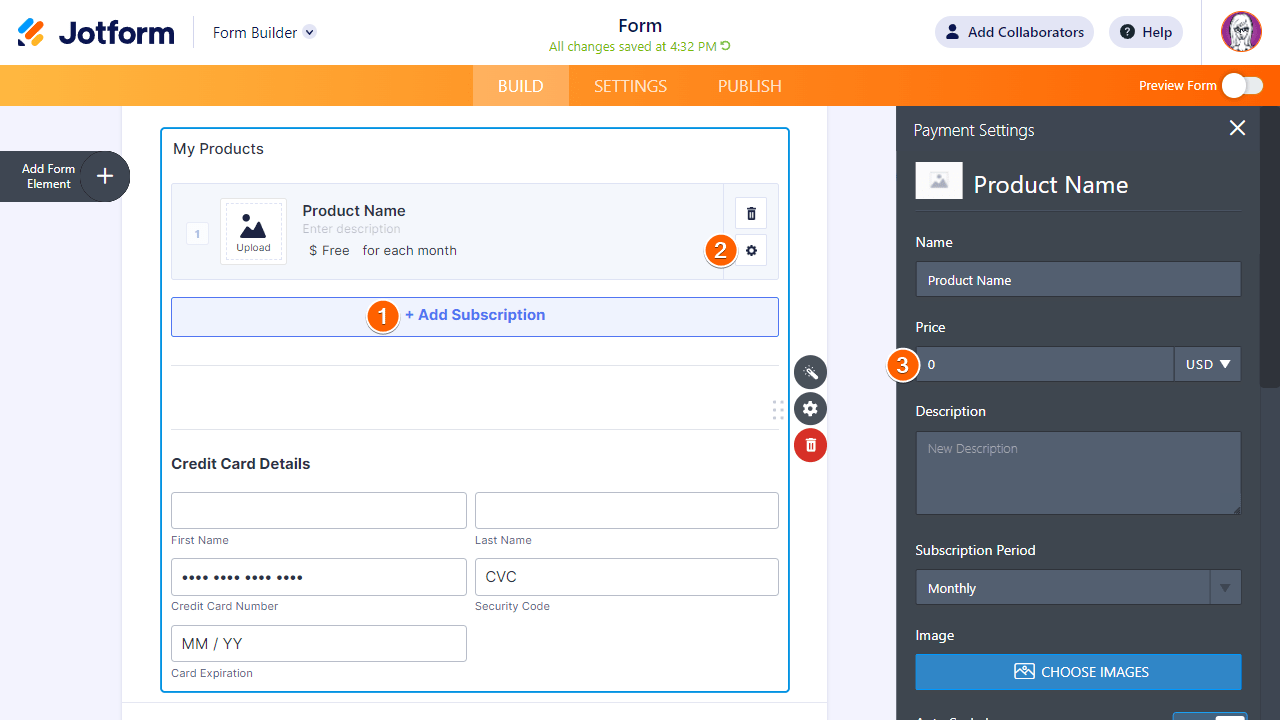Click the + Add Subscription button
This screenshot has height=720, width=1280.
point(475,316)
